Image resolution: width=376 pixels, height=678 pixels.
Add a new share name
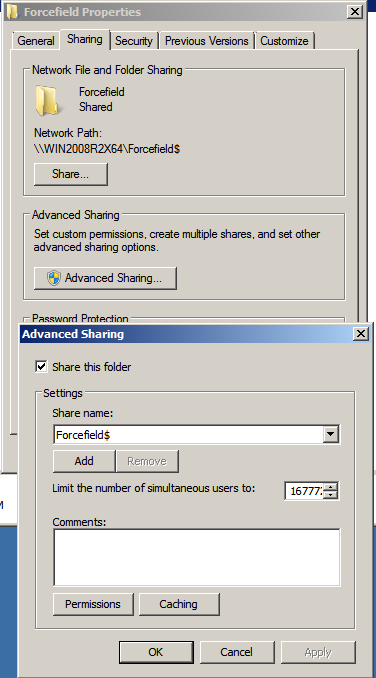84,461
